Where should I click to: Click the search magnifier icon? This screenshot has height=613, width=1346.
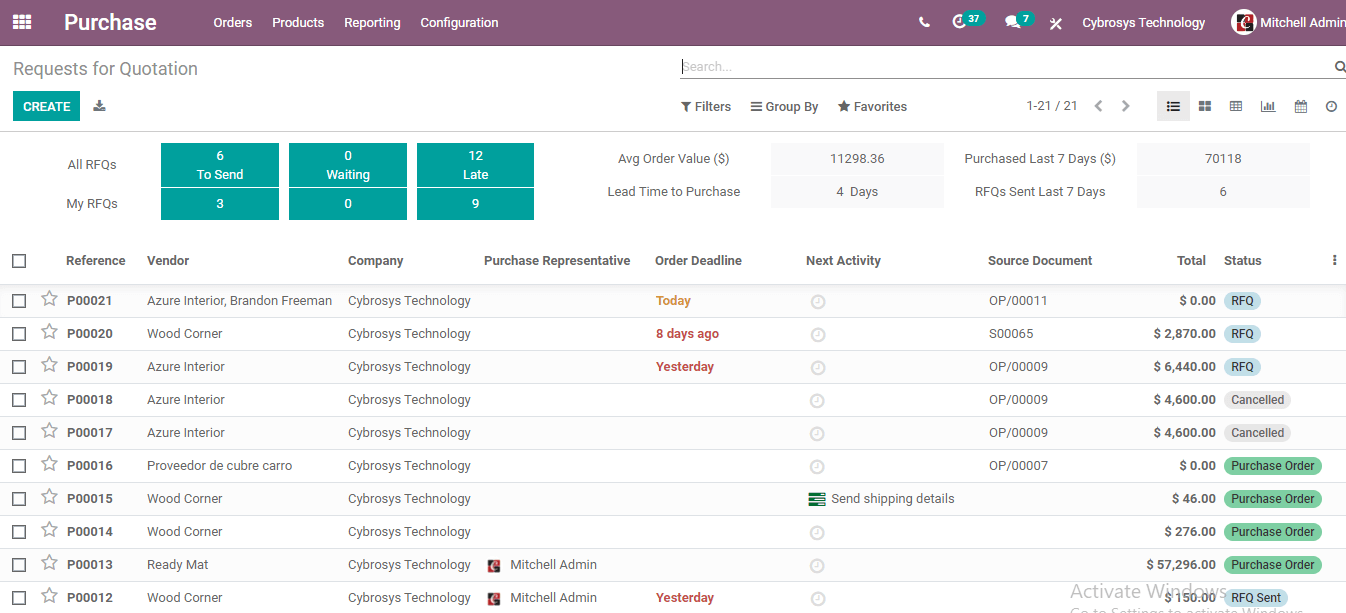[1339, 67]
